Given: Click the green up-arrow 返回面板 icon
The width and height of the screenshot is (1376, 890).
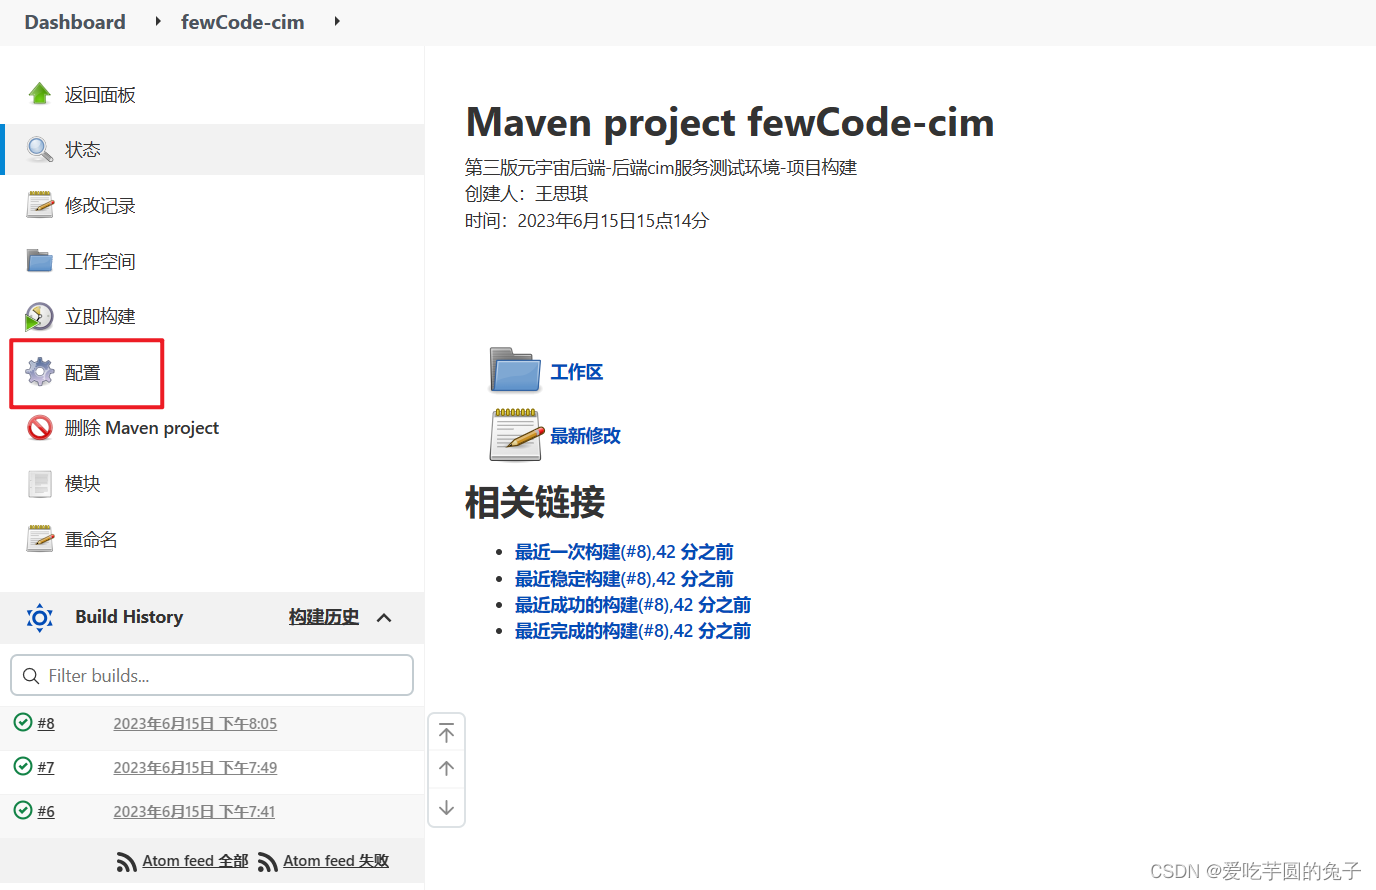Looking at the screenshot, I should (40, 94).
